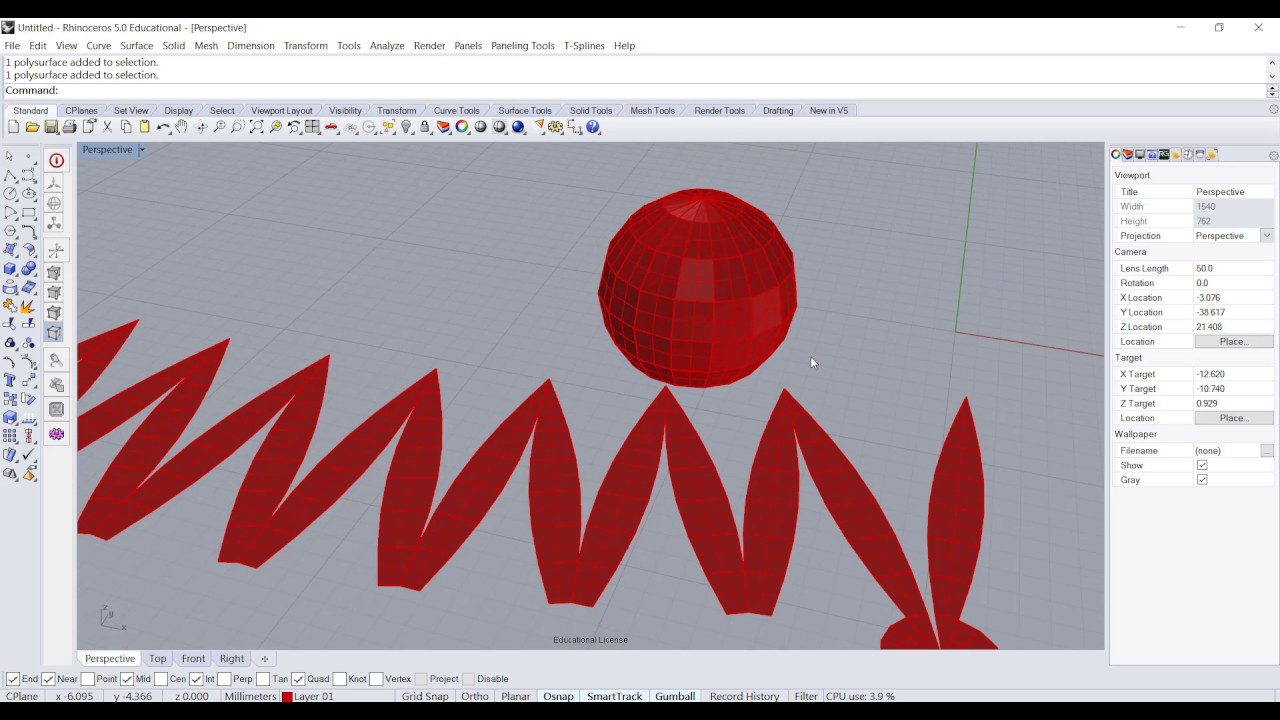This screenshot has height=720, width=1280.
Task: Enable the Perp osnap checkbox
Action: (x=224, y=679)
